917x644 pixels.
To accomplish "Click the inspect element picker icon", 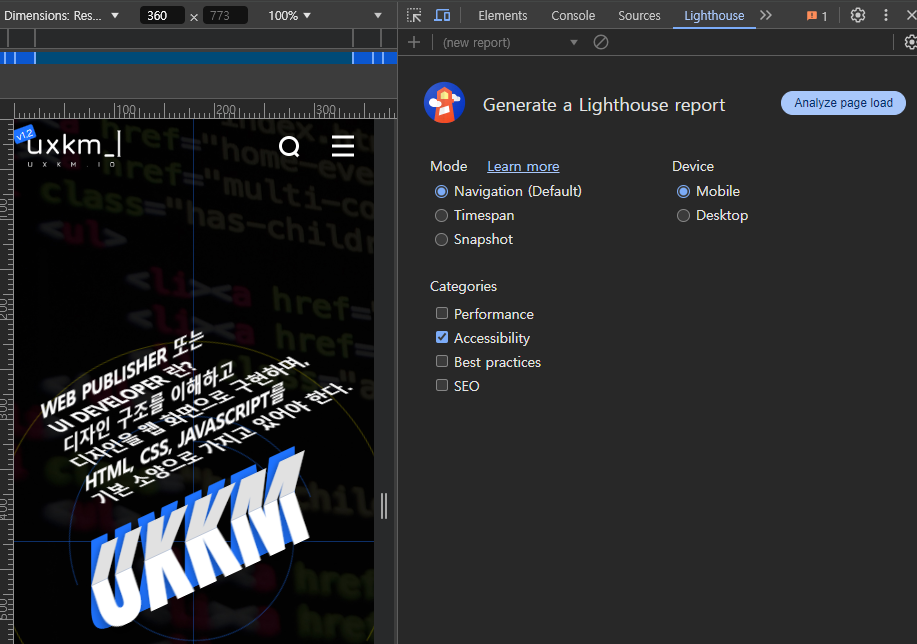I will pos(414,15).
